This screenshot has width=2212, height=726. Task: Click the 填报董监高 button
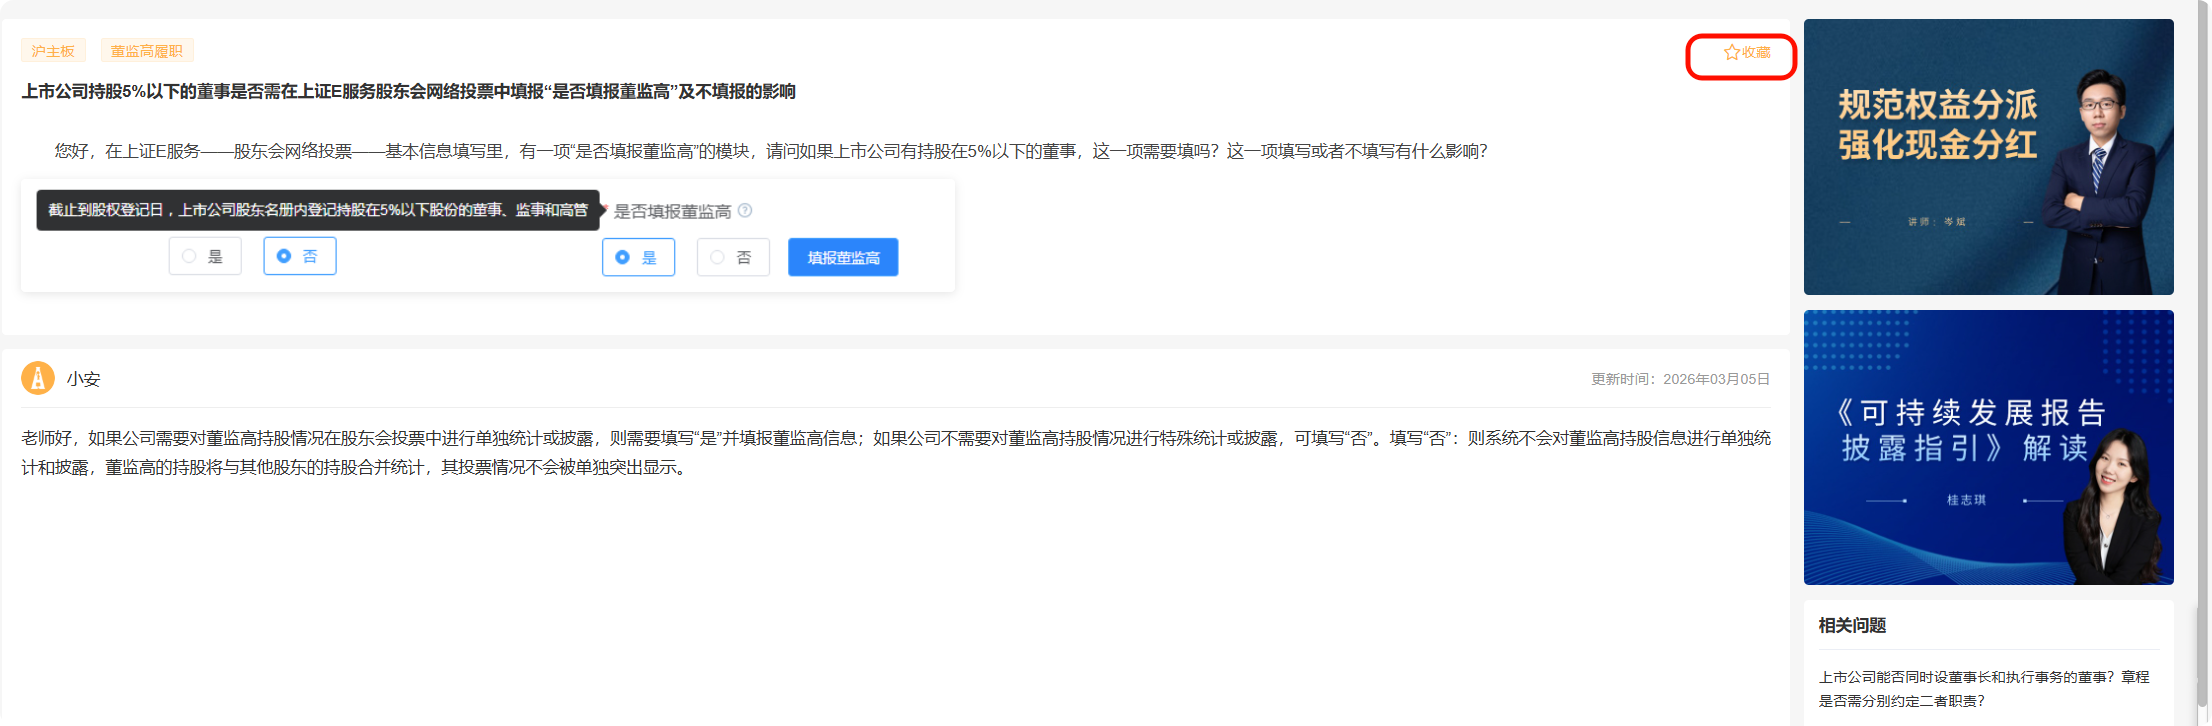(843, 257)
